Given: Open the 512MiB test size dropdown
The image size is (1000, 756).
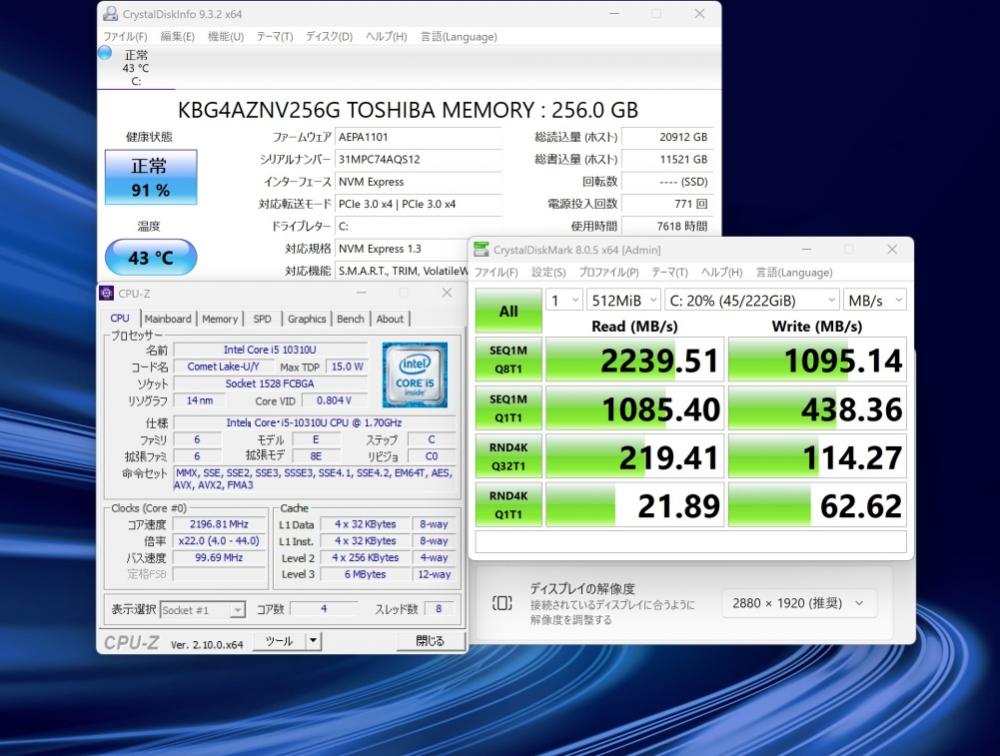Looking at the screenshot, I should coord(624,300).
